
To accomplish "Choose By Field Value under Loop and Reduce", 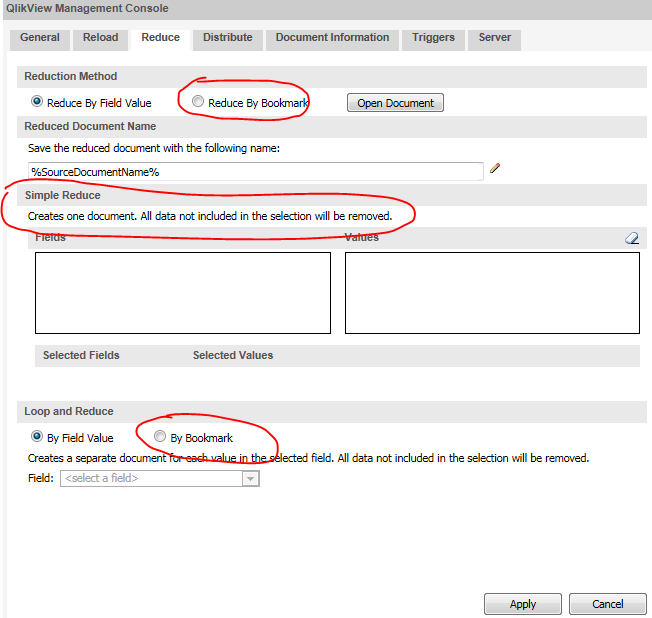I will (37, 436).
